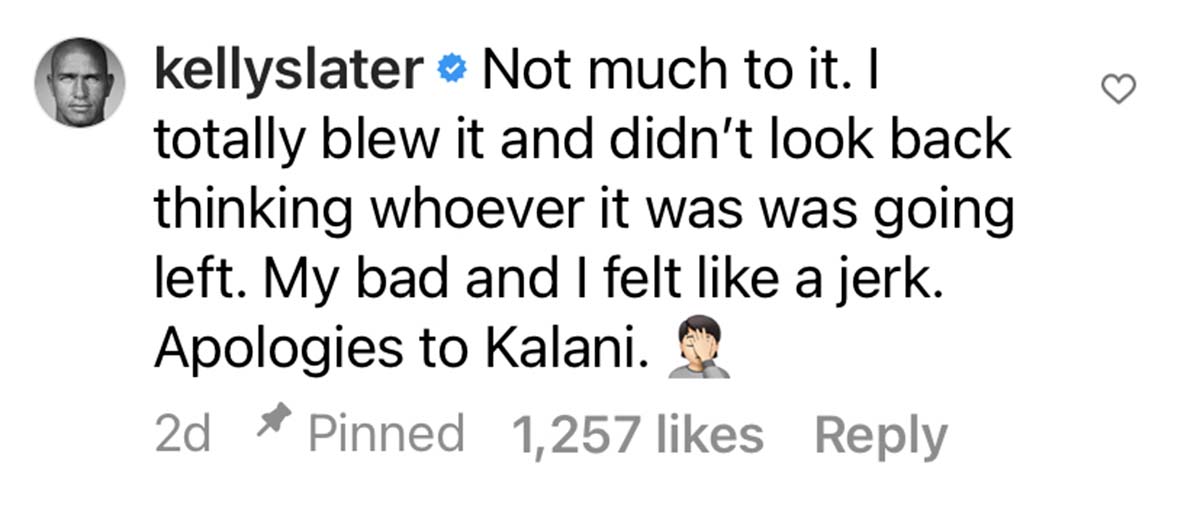Image resolution: width=1200 pixels, height=512 pixels.
Task: Reply to kellyslater's comment
Action: [x=880, y=435]
